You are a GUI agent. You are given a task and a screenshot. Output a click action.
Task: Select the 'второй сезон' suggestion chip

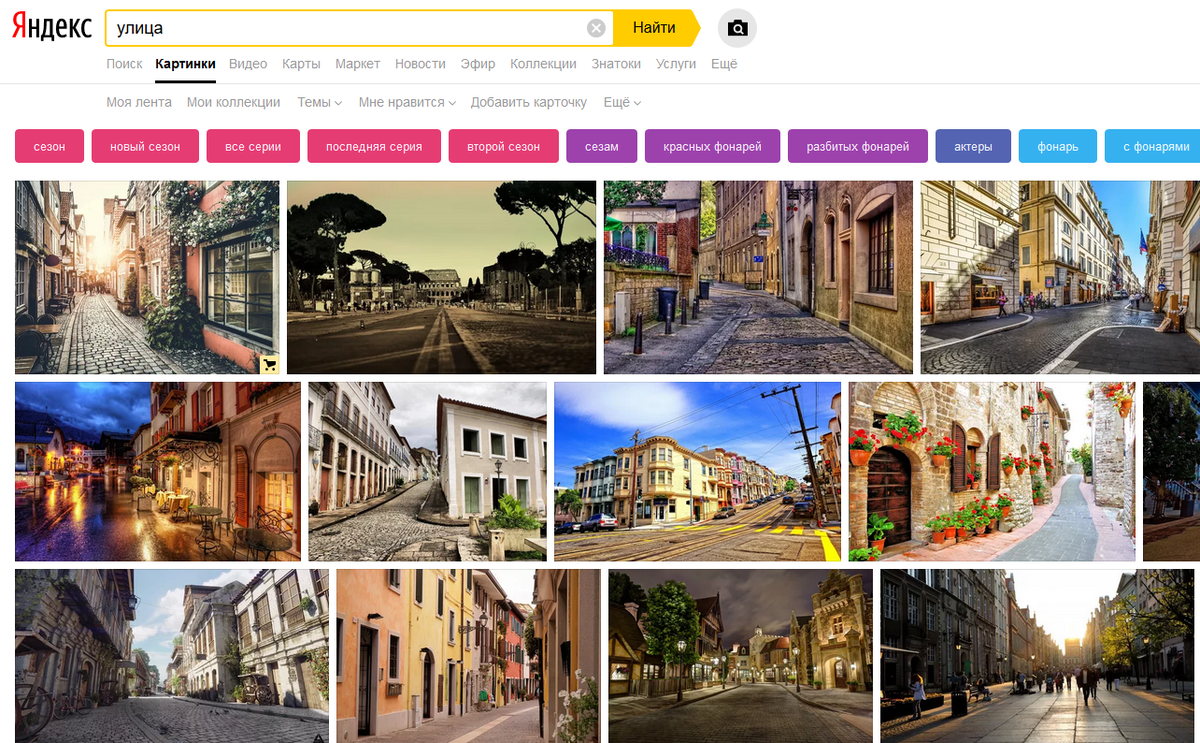[503, 146]
